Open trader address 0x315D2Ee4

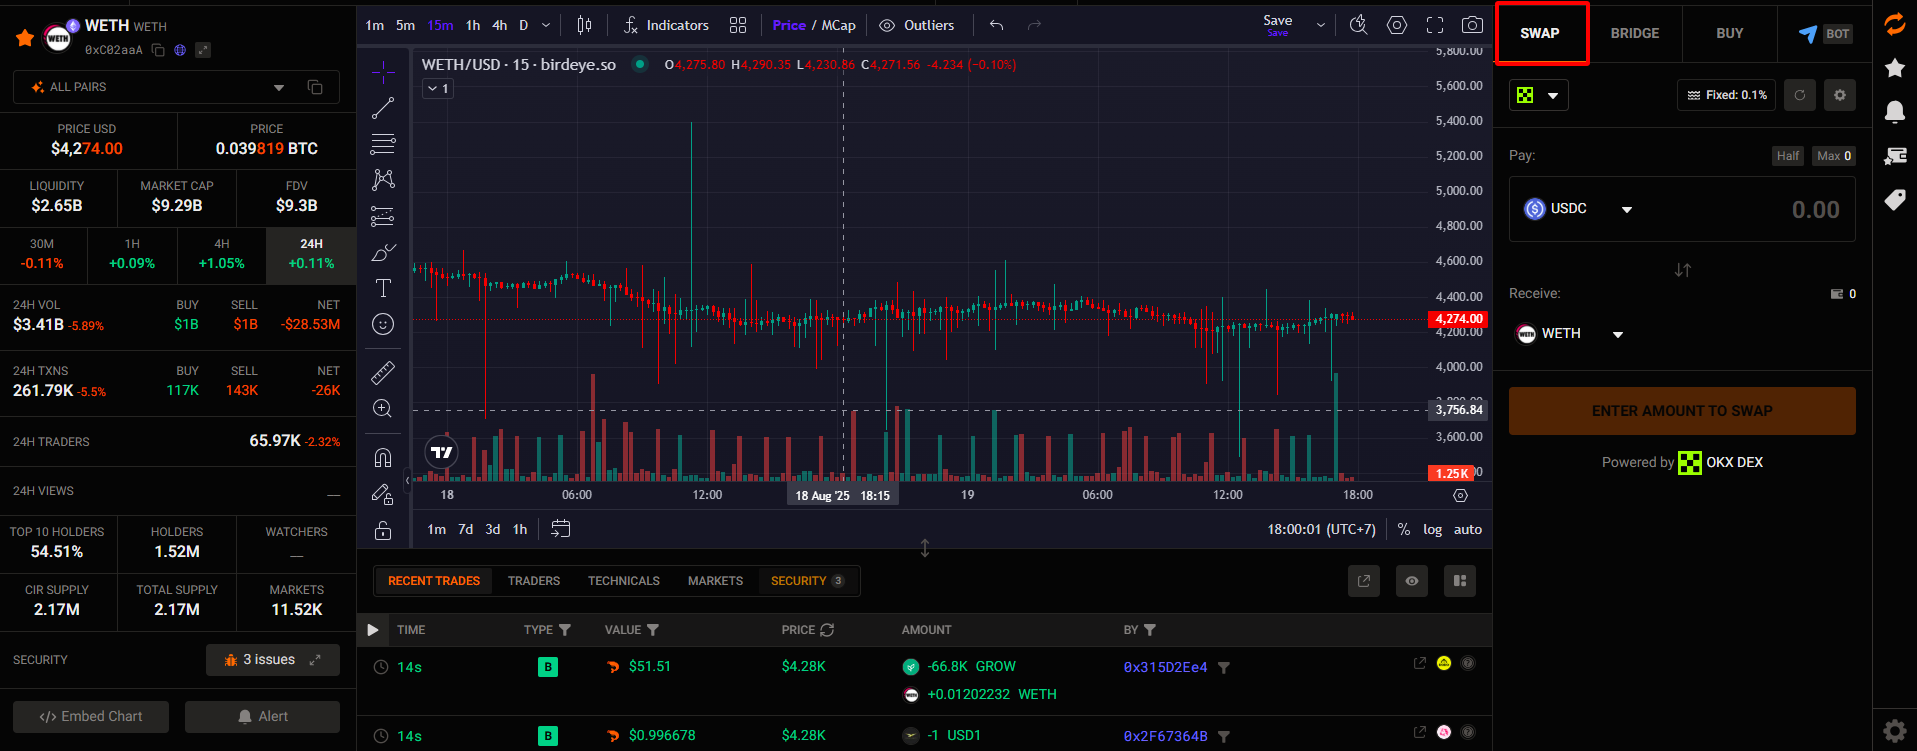pos(1166,667)
